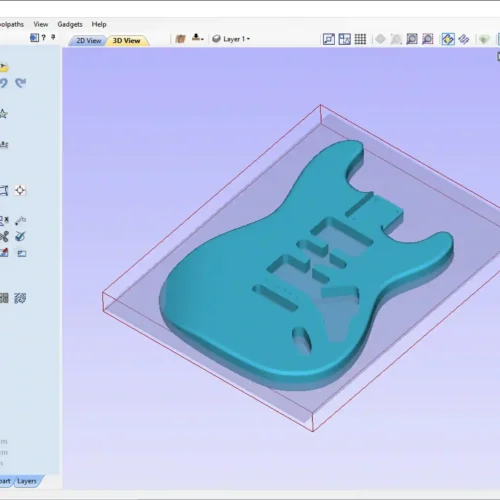Click the greyed isometric view diamond icon
Screen dimensions: 500x500
380,39
